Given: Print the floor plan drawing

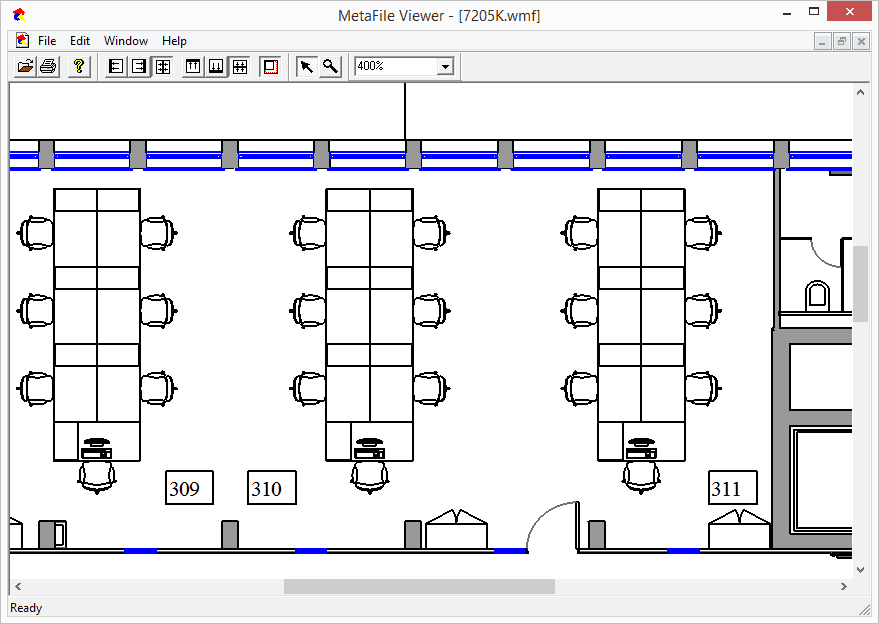Looking at the screenshot, I should [x=48, y=66].
